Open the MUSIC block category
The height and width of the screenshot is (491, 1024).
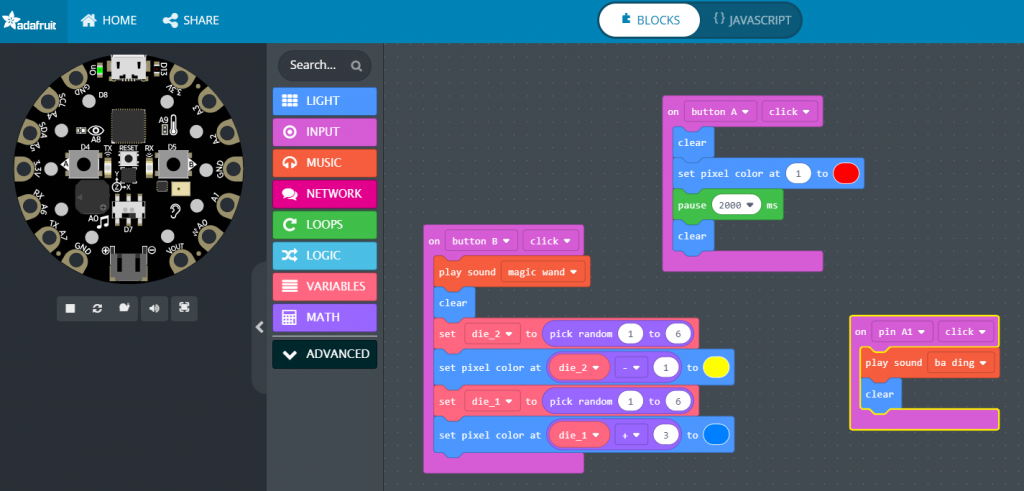point(325,163)
